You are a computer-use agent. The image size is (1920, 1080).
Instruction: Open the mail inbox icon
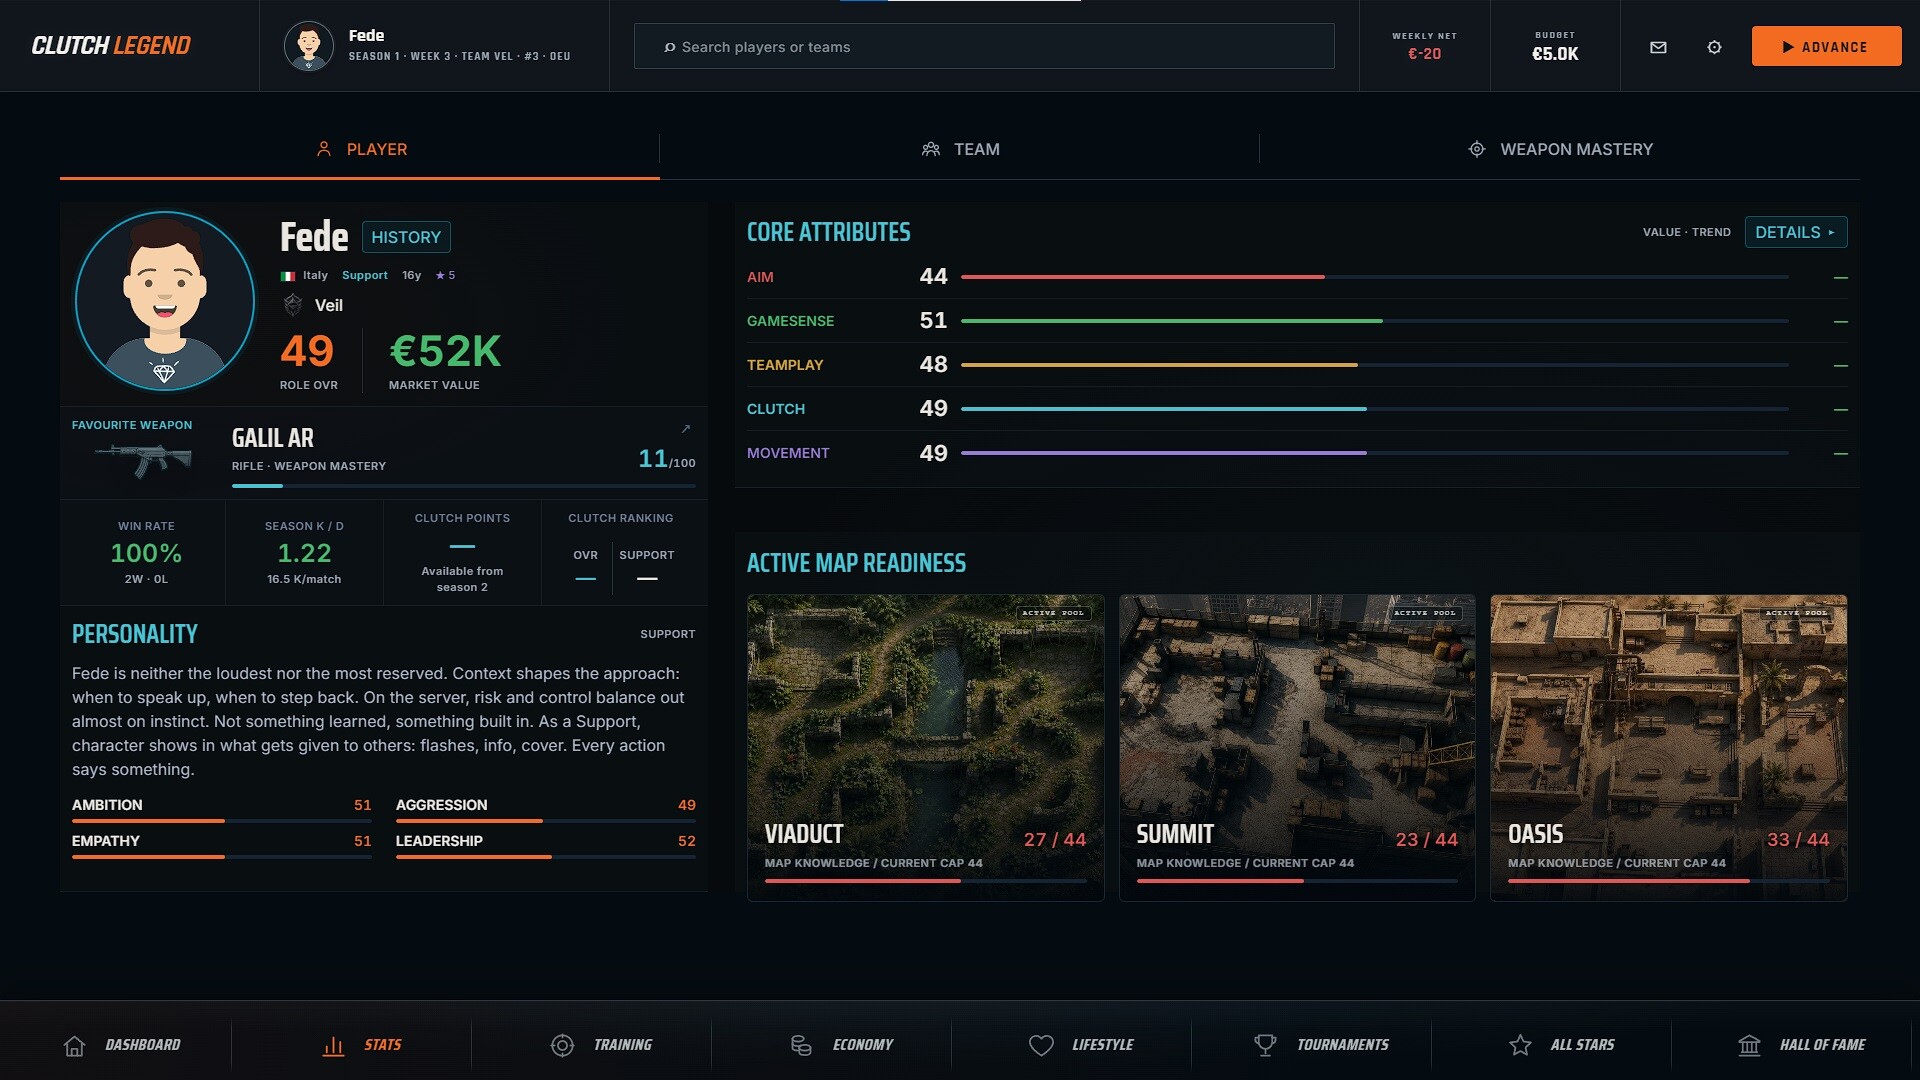click(1658, 47)
